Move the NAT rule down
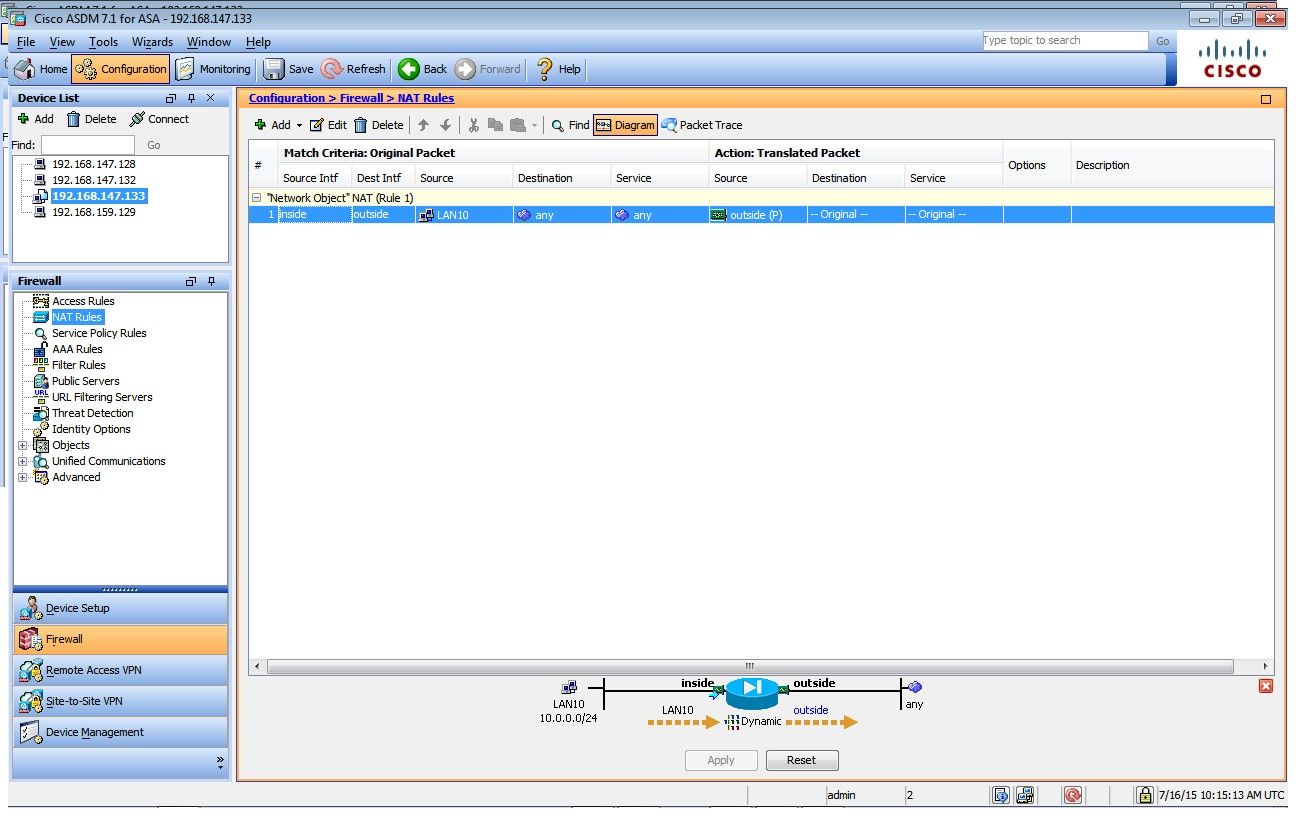 tap(445, 125)
